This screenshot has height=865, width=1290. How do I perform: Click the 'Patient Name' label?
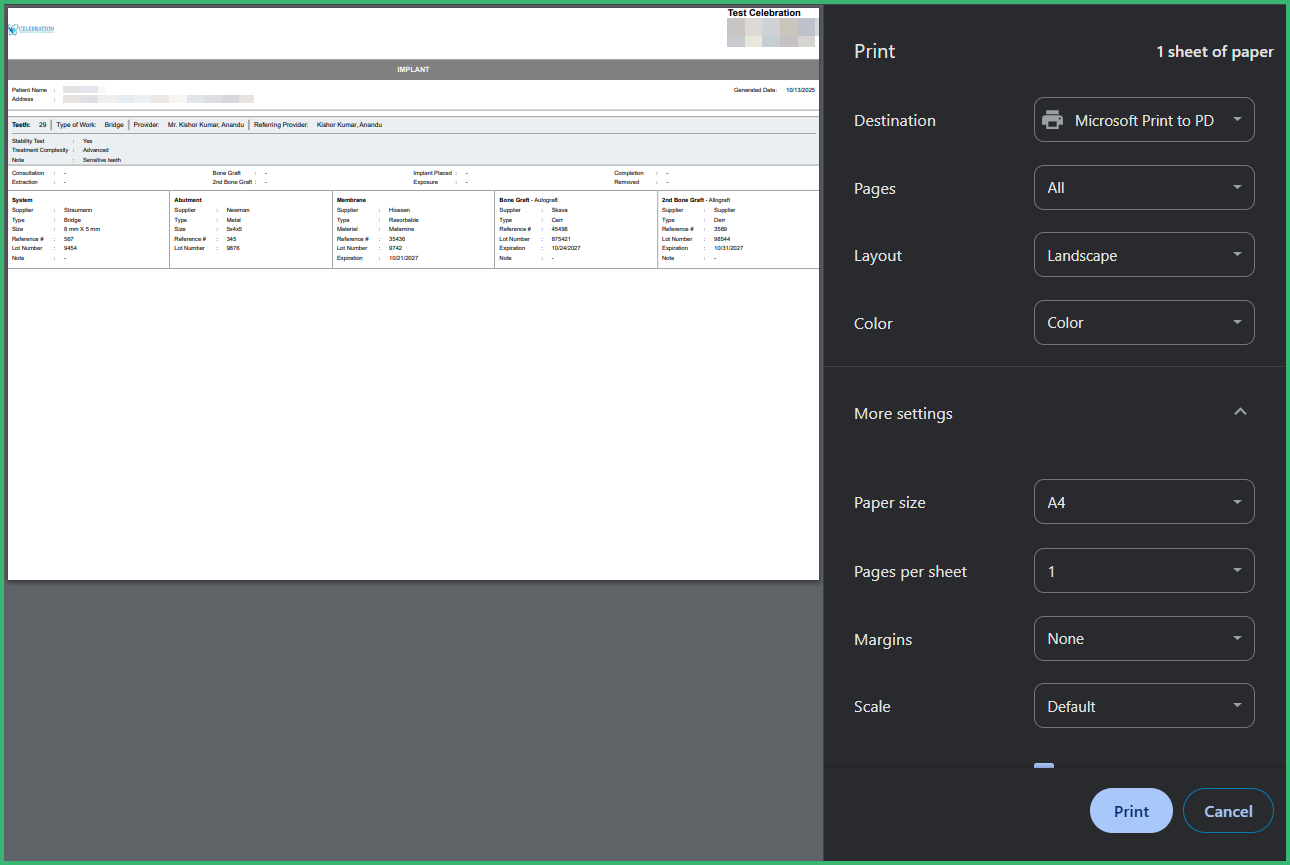pyautogui.click(x=28, y=90)
